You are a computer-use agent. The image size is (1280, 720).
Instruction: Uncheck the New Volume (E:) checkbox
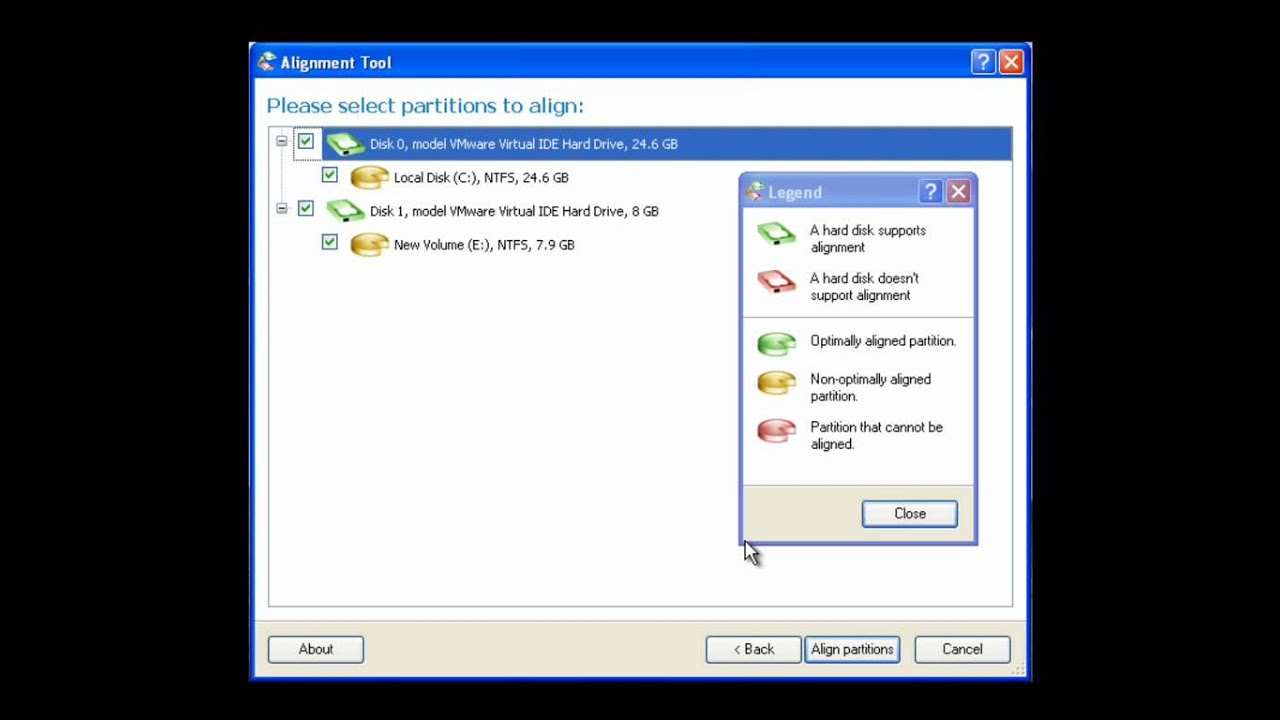pos(330,242)
